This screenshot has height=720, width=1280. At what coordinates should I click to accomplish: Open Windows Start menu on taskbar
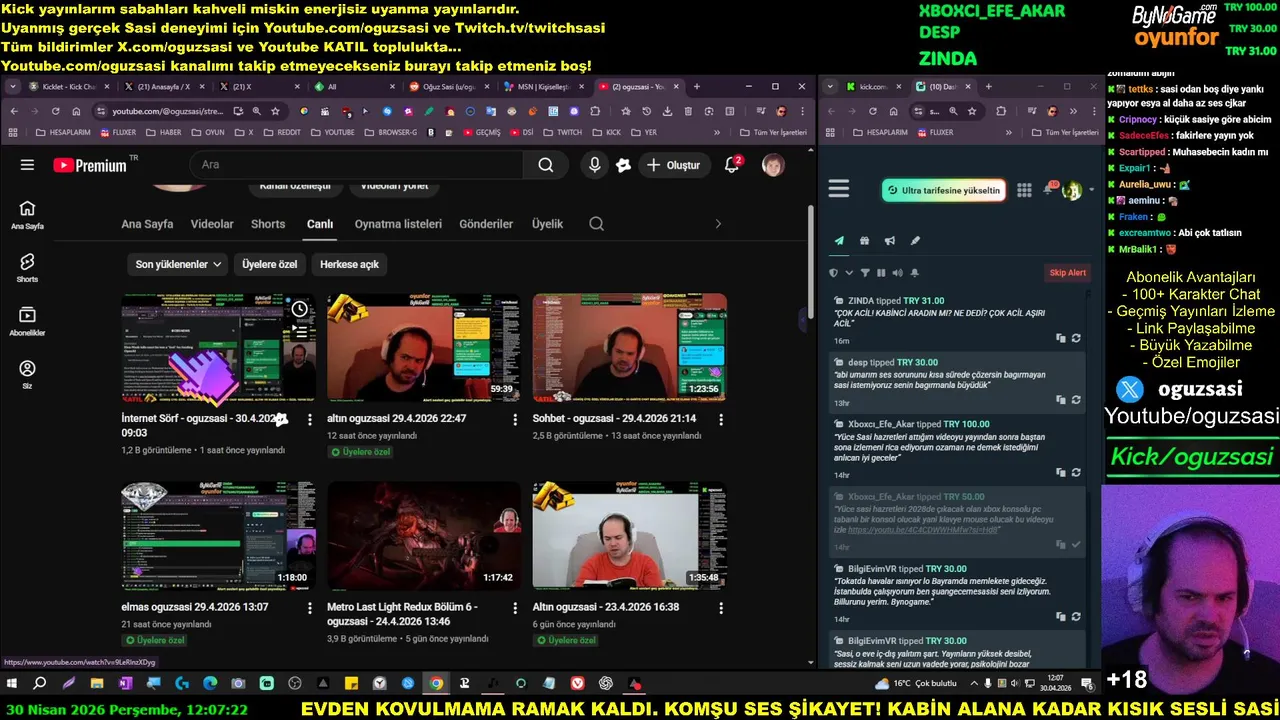pyautogui.click(x=12, y=684)
